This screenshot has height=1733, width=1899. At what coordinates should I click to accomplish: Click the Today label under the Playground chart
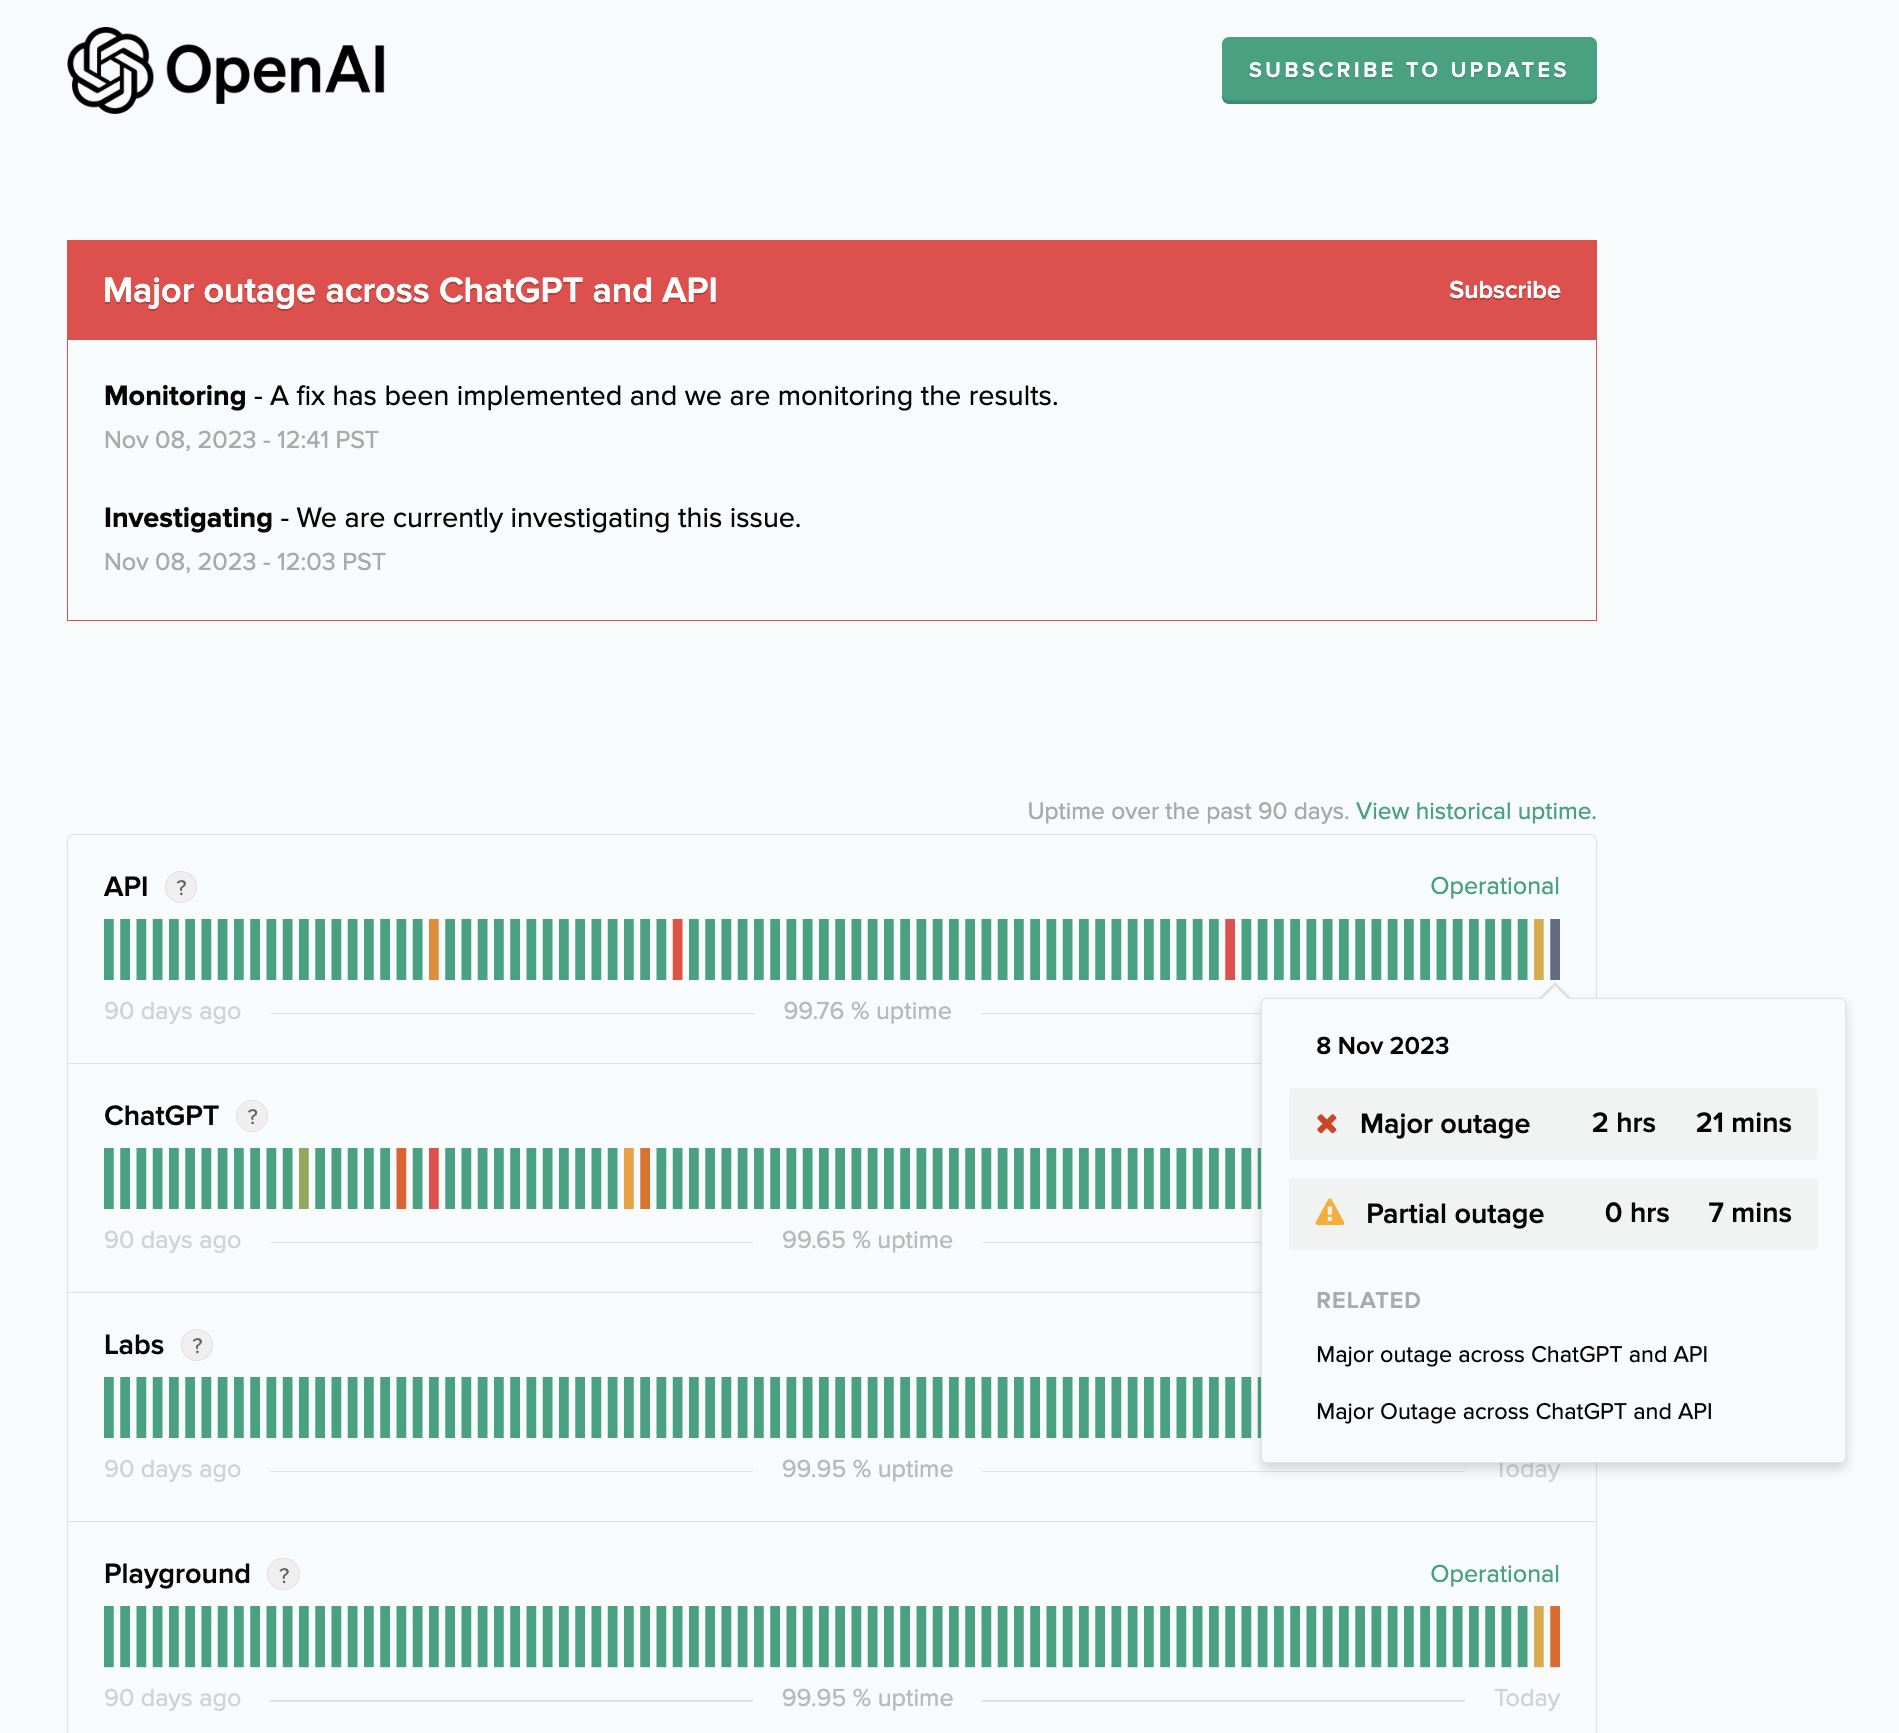(1526, 1698)
